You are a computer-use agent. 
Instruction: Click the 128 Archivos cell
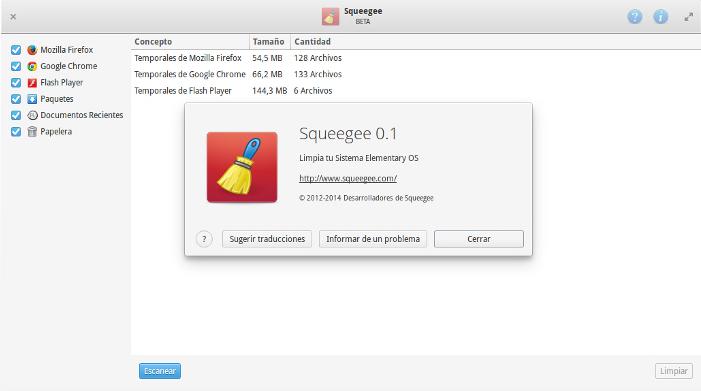tap(318, 58)
